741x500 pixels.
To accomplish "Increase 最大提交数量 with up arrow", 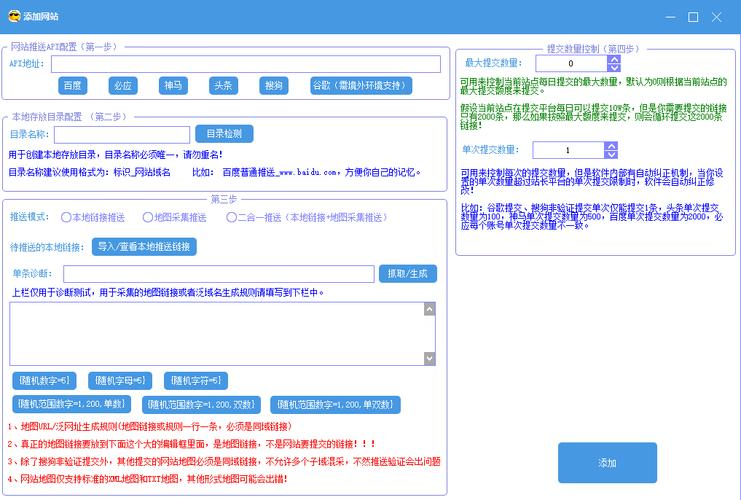I will pos(614,59).
